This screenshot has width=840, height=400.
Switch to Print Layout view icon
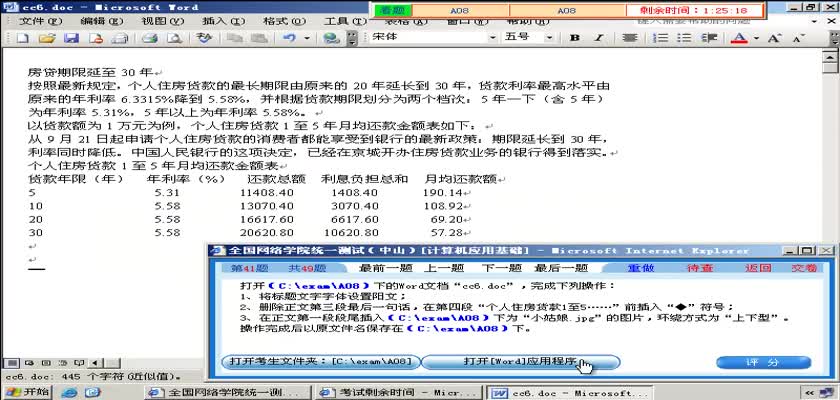pyautogui.click(x=46, y=363)
